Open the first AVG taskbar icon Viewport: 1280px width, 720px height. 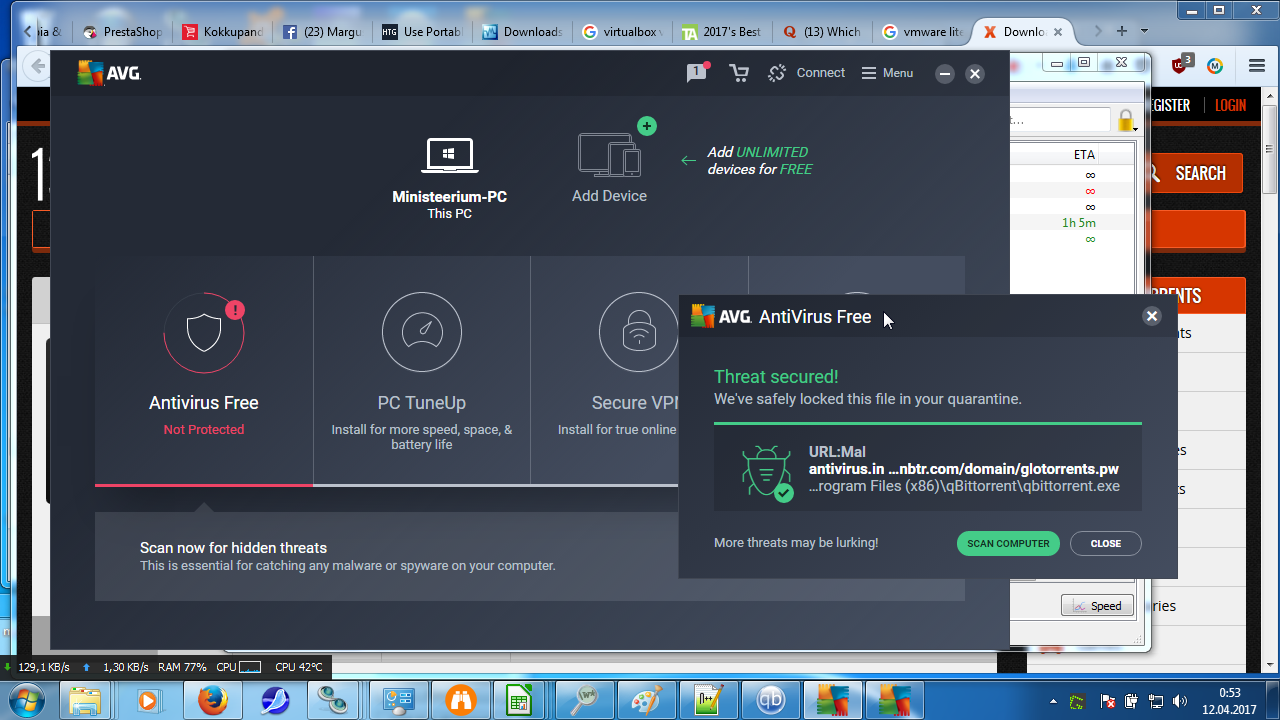tap(832, 700)
